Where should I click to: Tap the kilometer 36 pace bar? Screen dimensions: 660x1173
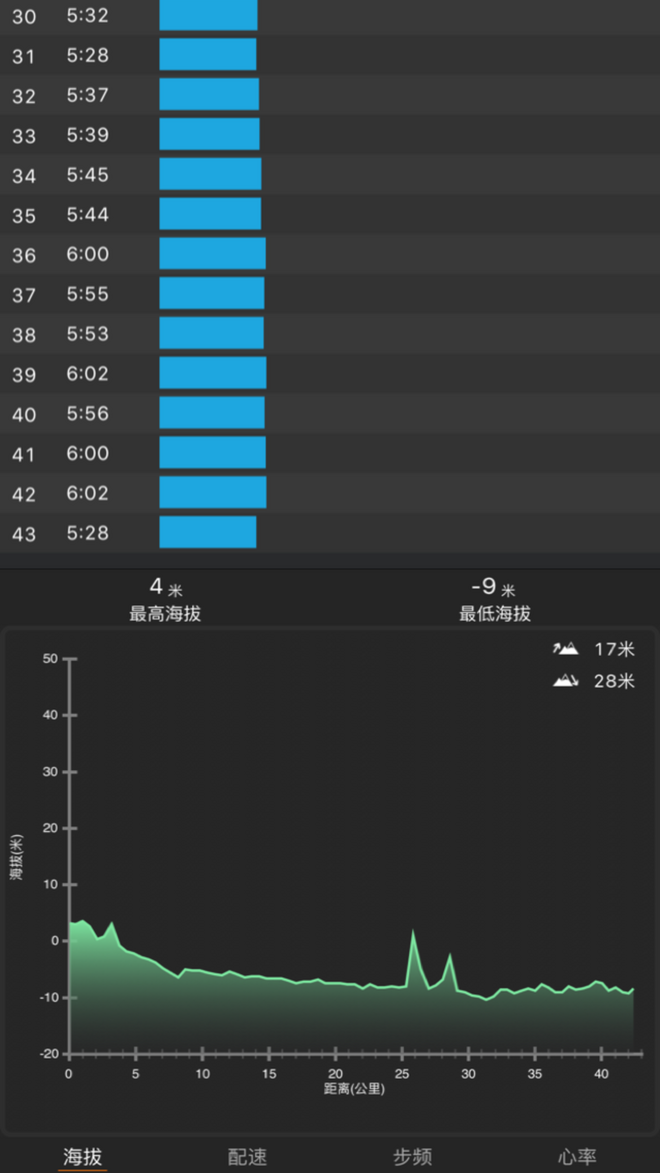tap(212, 254)
